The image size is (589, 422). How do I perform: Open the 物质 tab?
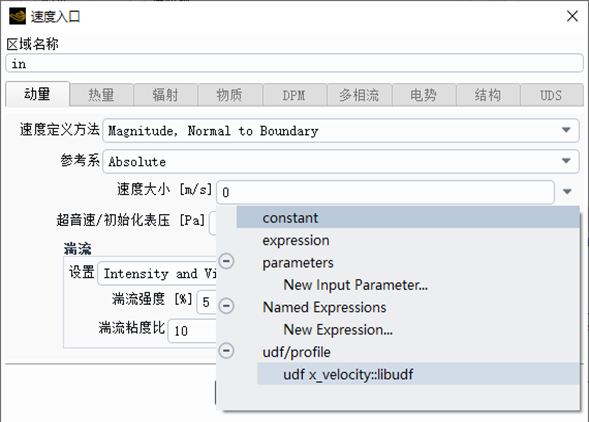pos(230,95)
